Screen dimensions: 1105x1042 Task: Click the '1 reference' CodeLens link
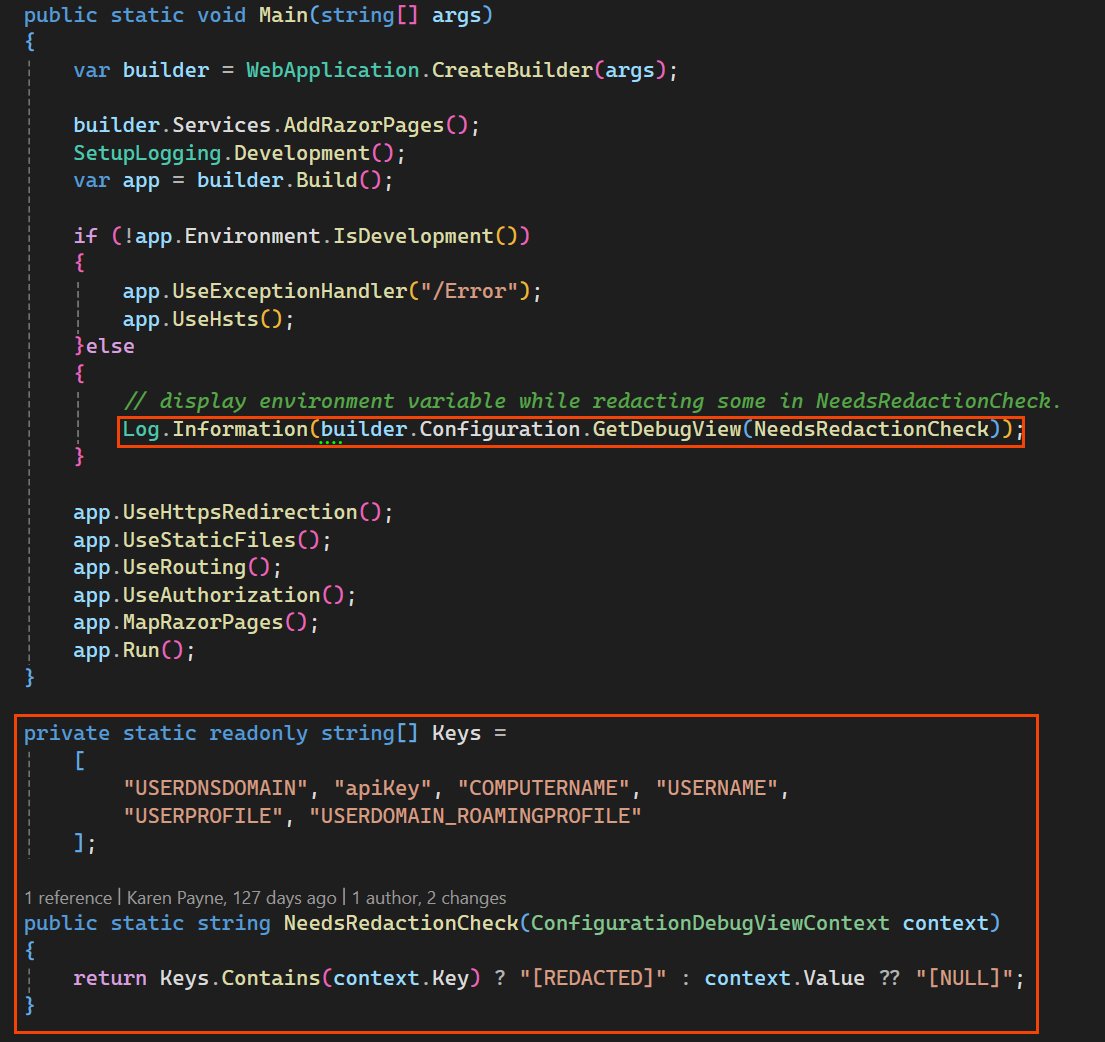point(68,898)
